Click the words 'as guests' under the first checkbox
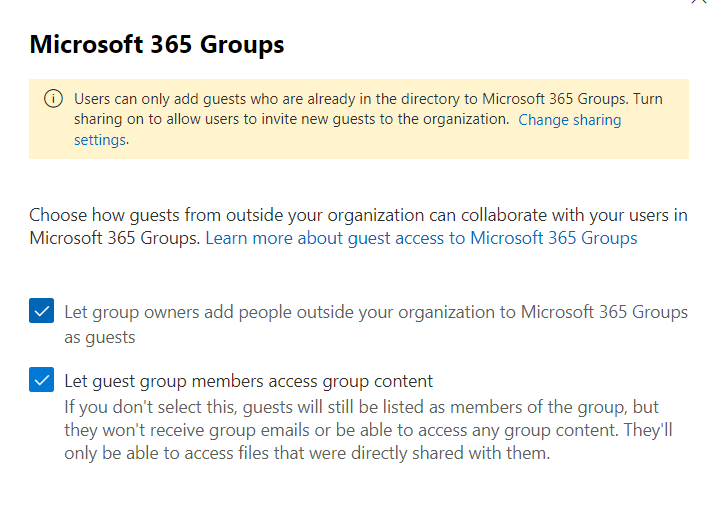 click(99, 337)
